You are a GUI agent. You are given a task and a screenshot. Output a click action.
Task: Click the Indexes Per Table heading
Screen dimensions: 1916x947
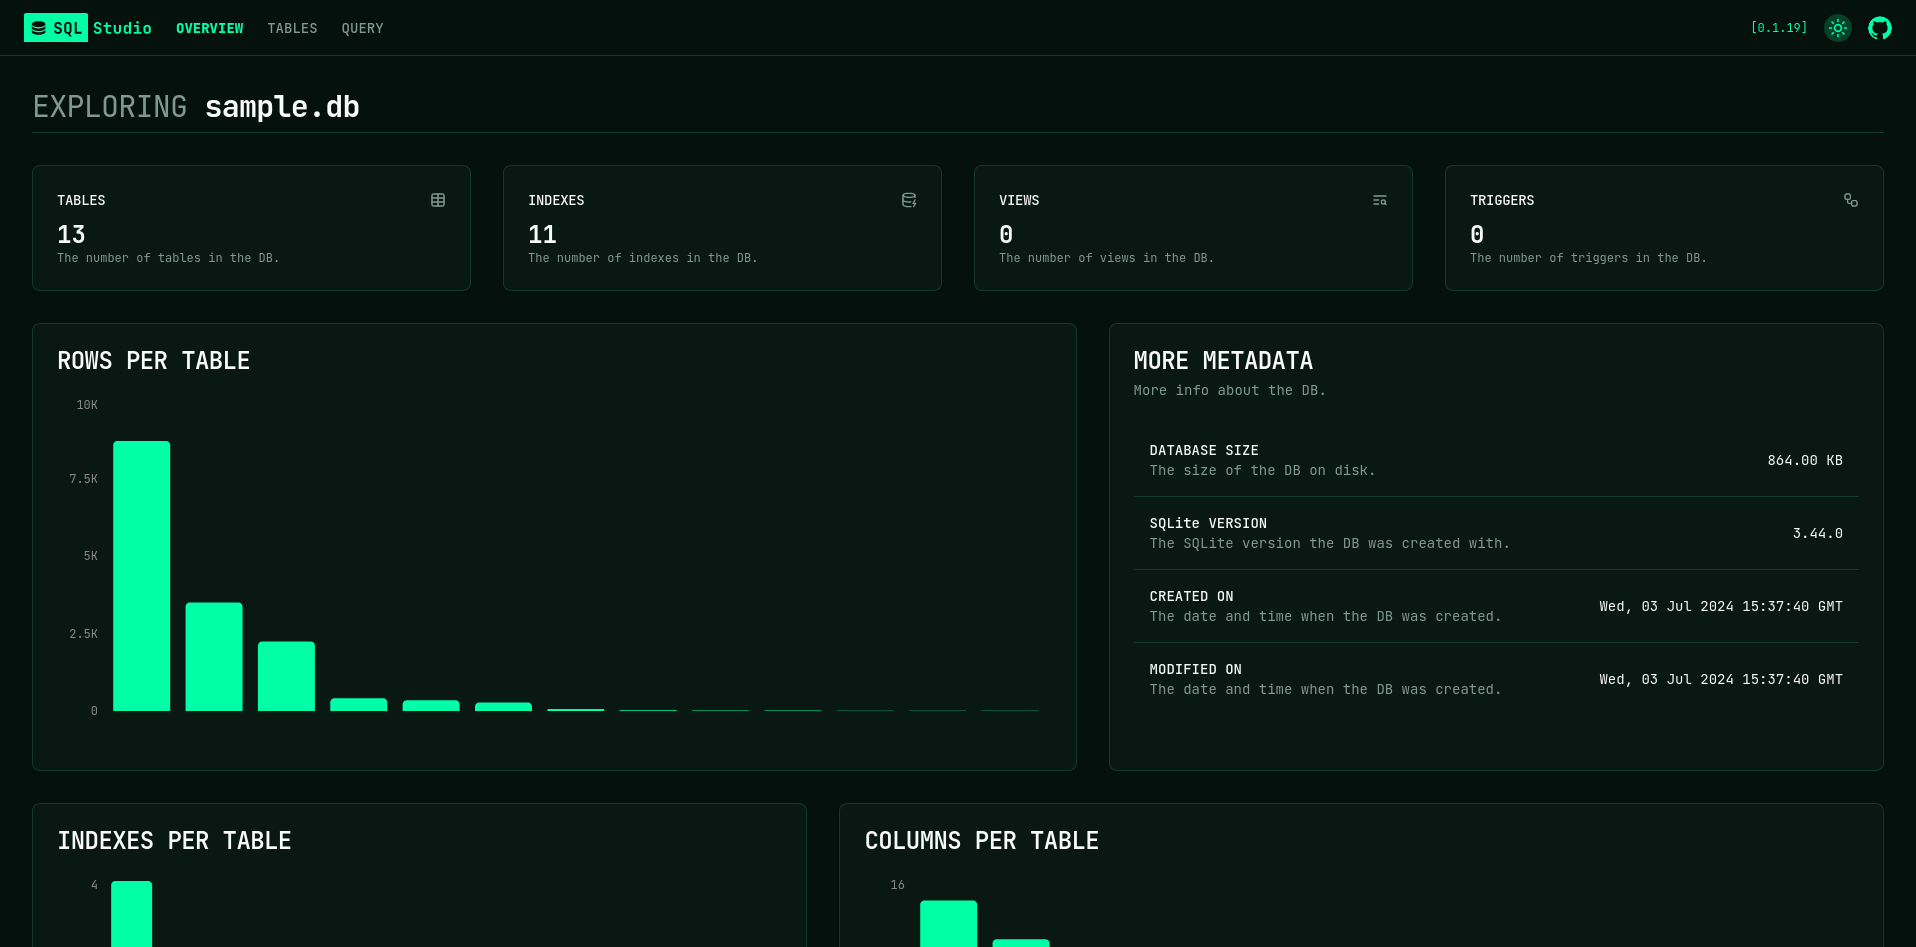[174, 841]
